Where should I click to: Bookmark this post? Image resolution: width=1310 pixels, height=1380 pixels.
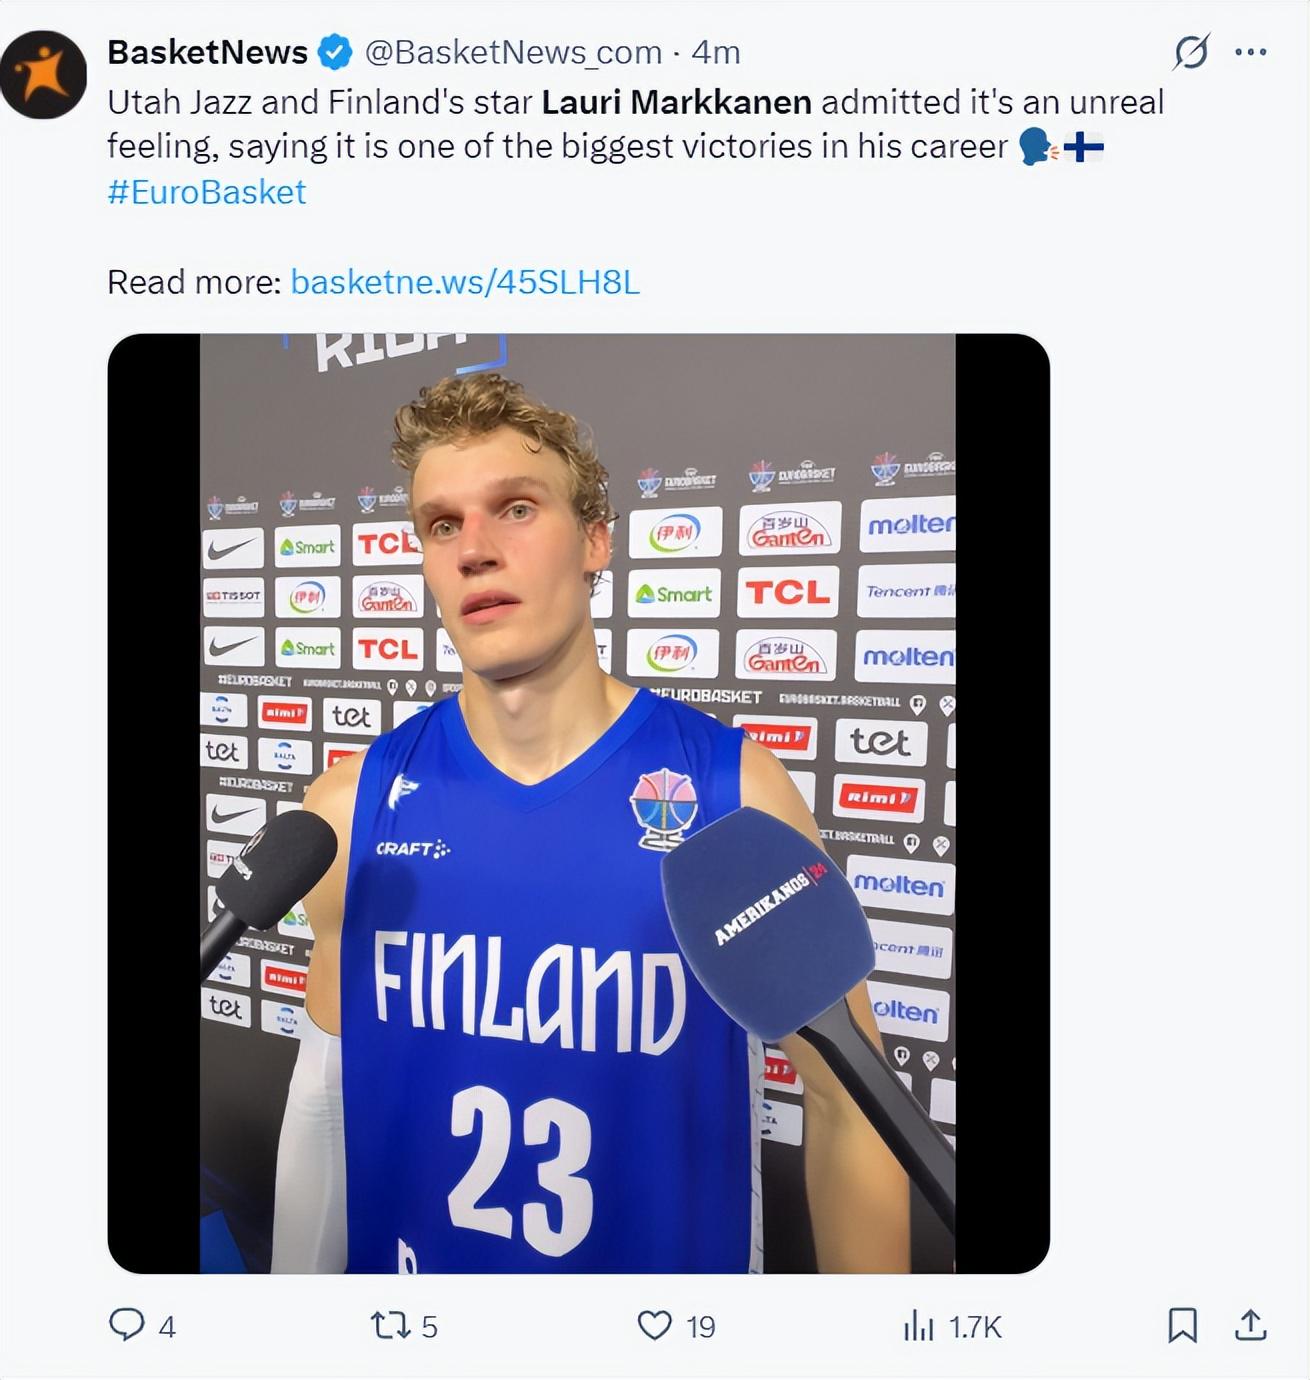[x=1182, y=1325]
